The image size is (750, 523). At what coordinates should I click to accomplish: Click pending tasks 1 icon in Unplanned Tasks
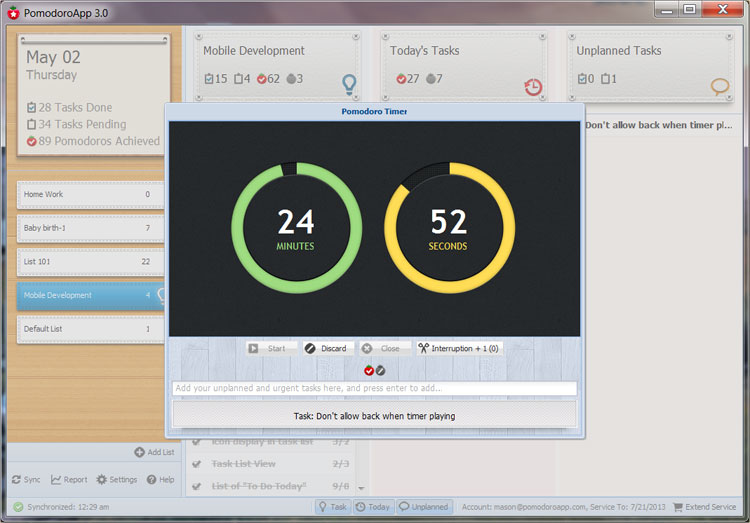tap(605, 79)
